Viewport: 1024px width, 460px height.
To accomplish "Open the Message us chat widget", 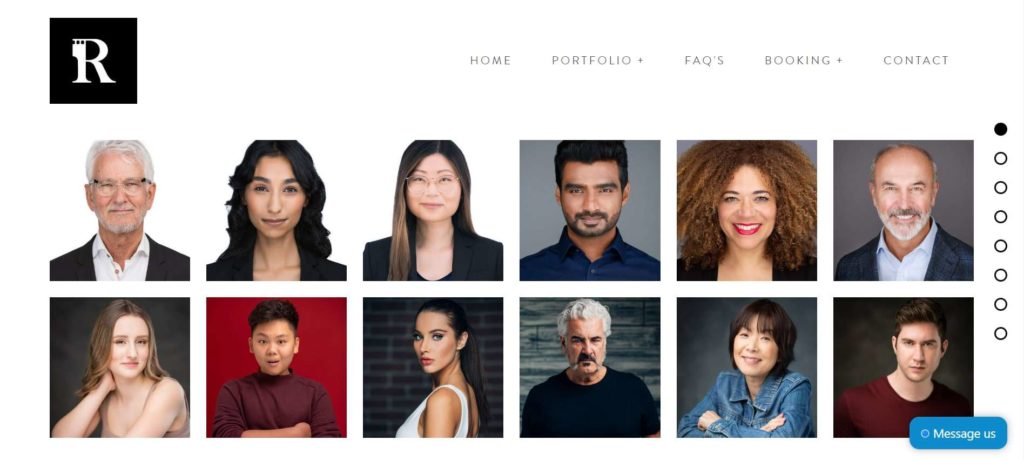I will 958,433.
